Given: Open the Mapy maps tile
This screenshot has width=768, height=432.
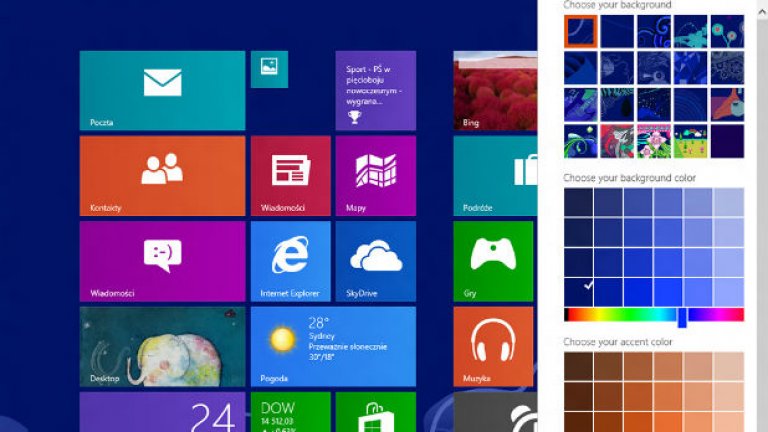Looking at the screenshot, I should 375,176.
